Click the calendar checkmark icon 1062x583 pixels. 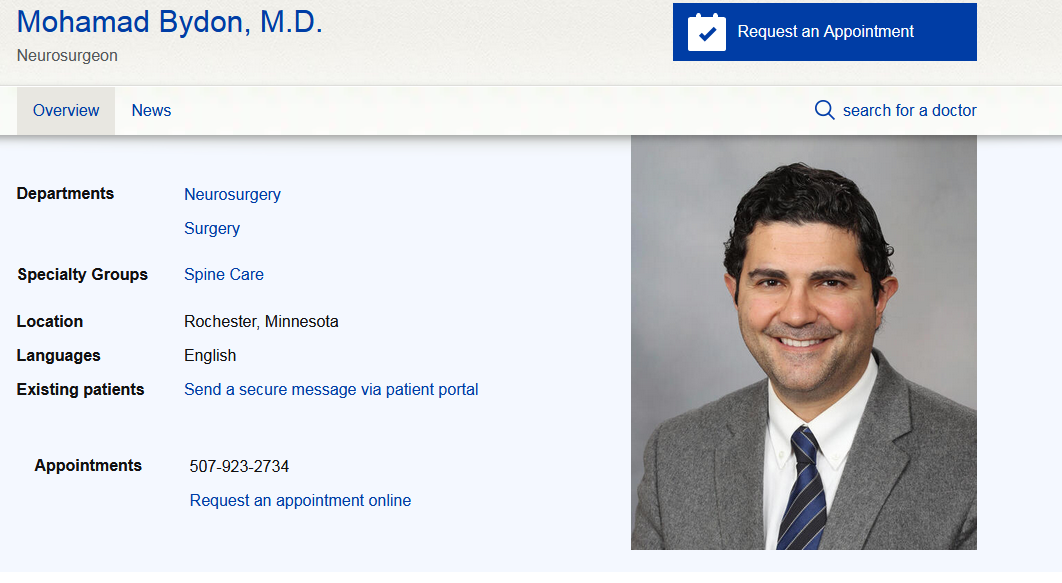coord(707,32)
